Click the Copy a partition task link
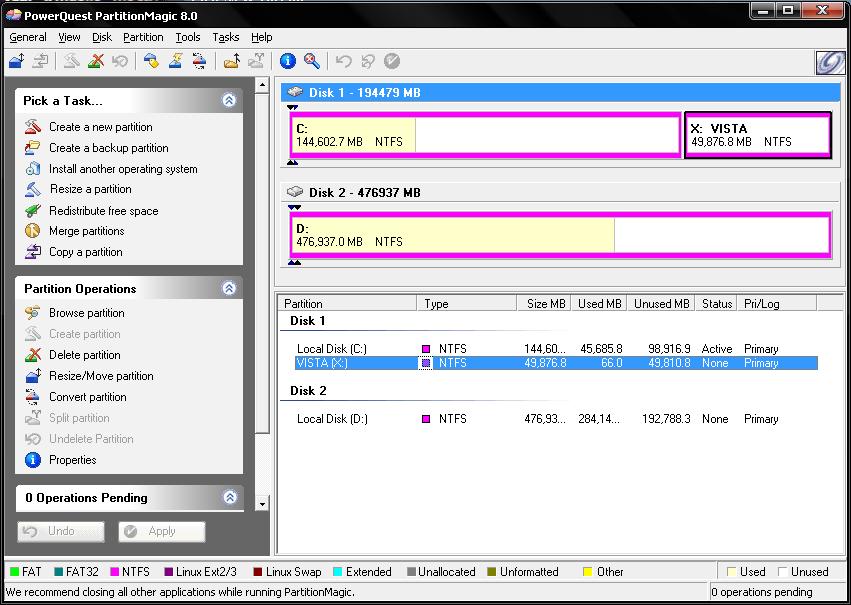This screenshot has height=605, width=851. pos(86,252)
